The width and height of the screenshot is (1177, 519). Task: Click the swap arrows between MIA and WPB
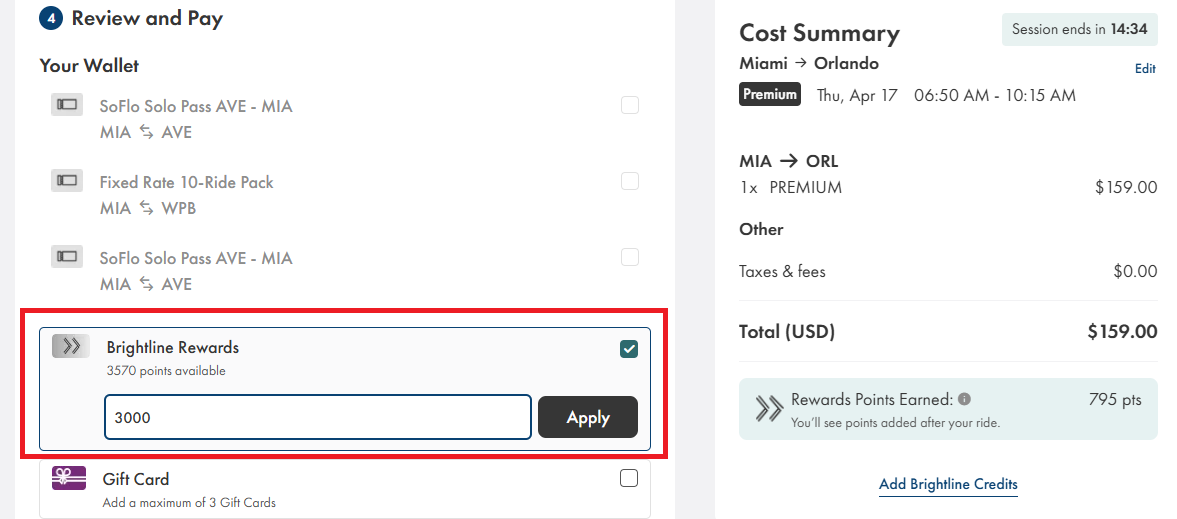146,208
